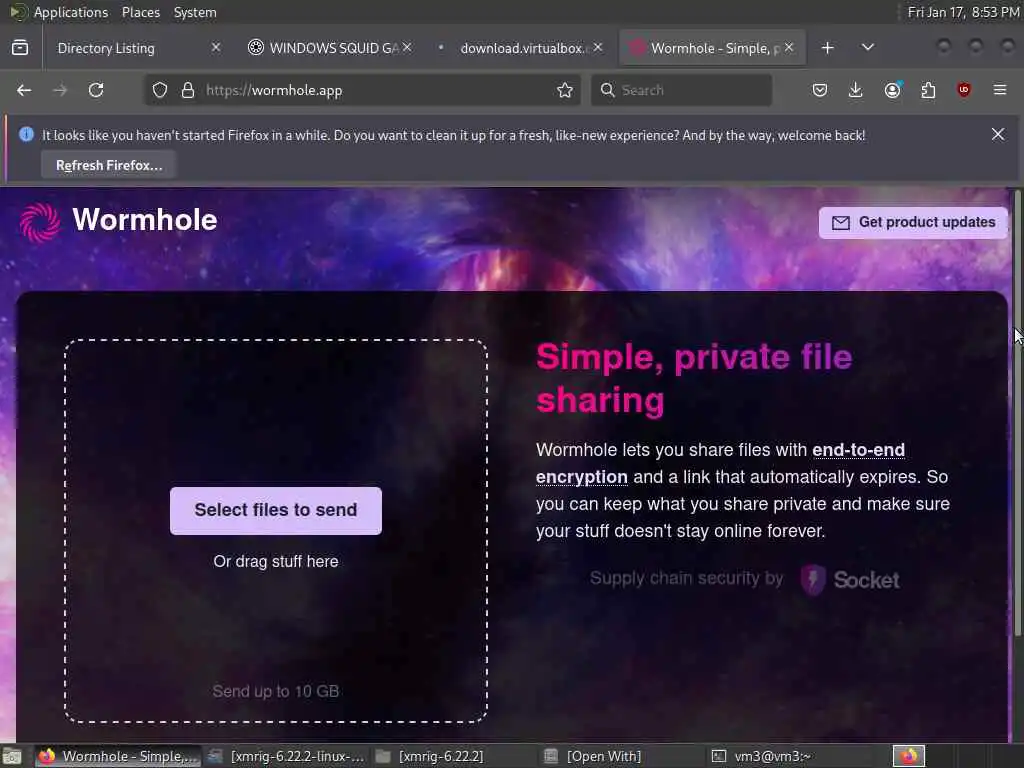1024x768 pixels.
Task: Click the forward navigation arrow
Action: tap(60, 90)
